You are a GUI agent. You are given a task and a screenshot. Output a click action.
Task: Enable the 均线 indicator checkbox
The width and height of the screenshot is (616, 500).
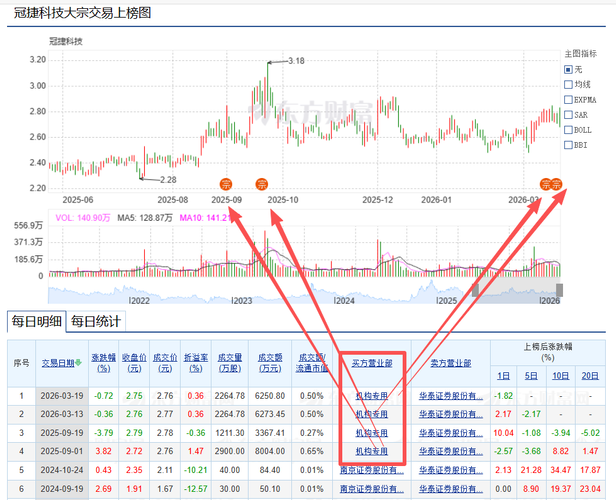click(x=568, y=84)
